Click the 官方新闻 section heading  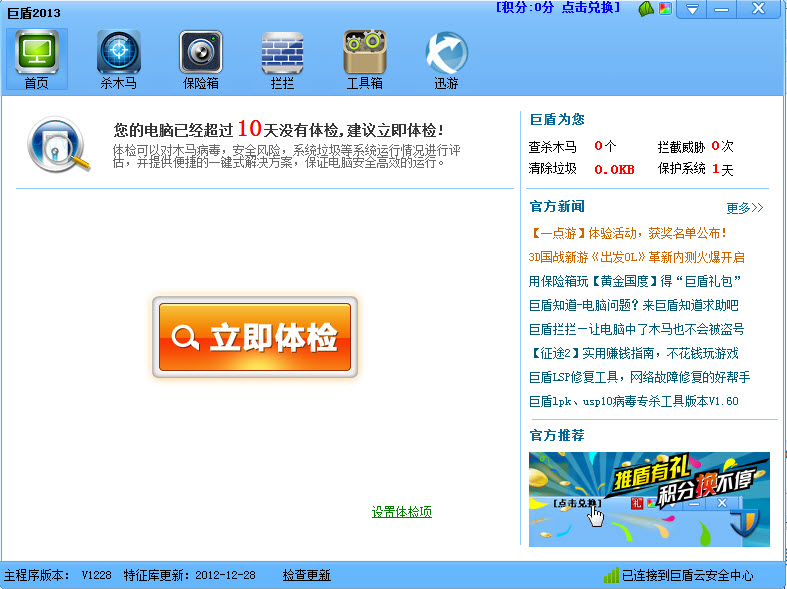(557, 207)
